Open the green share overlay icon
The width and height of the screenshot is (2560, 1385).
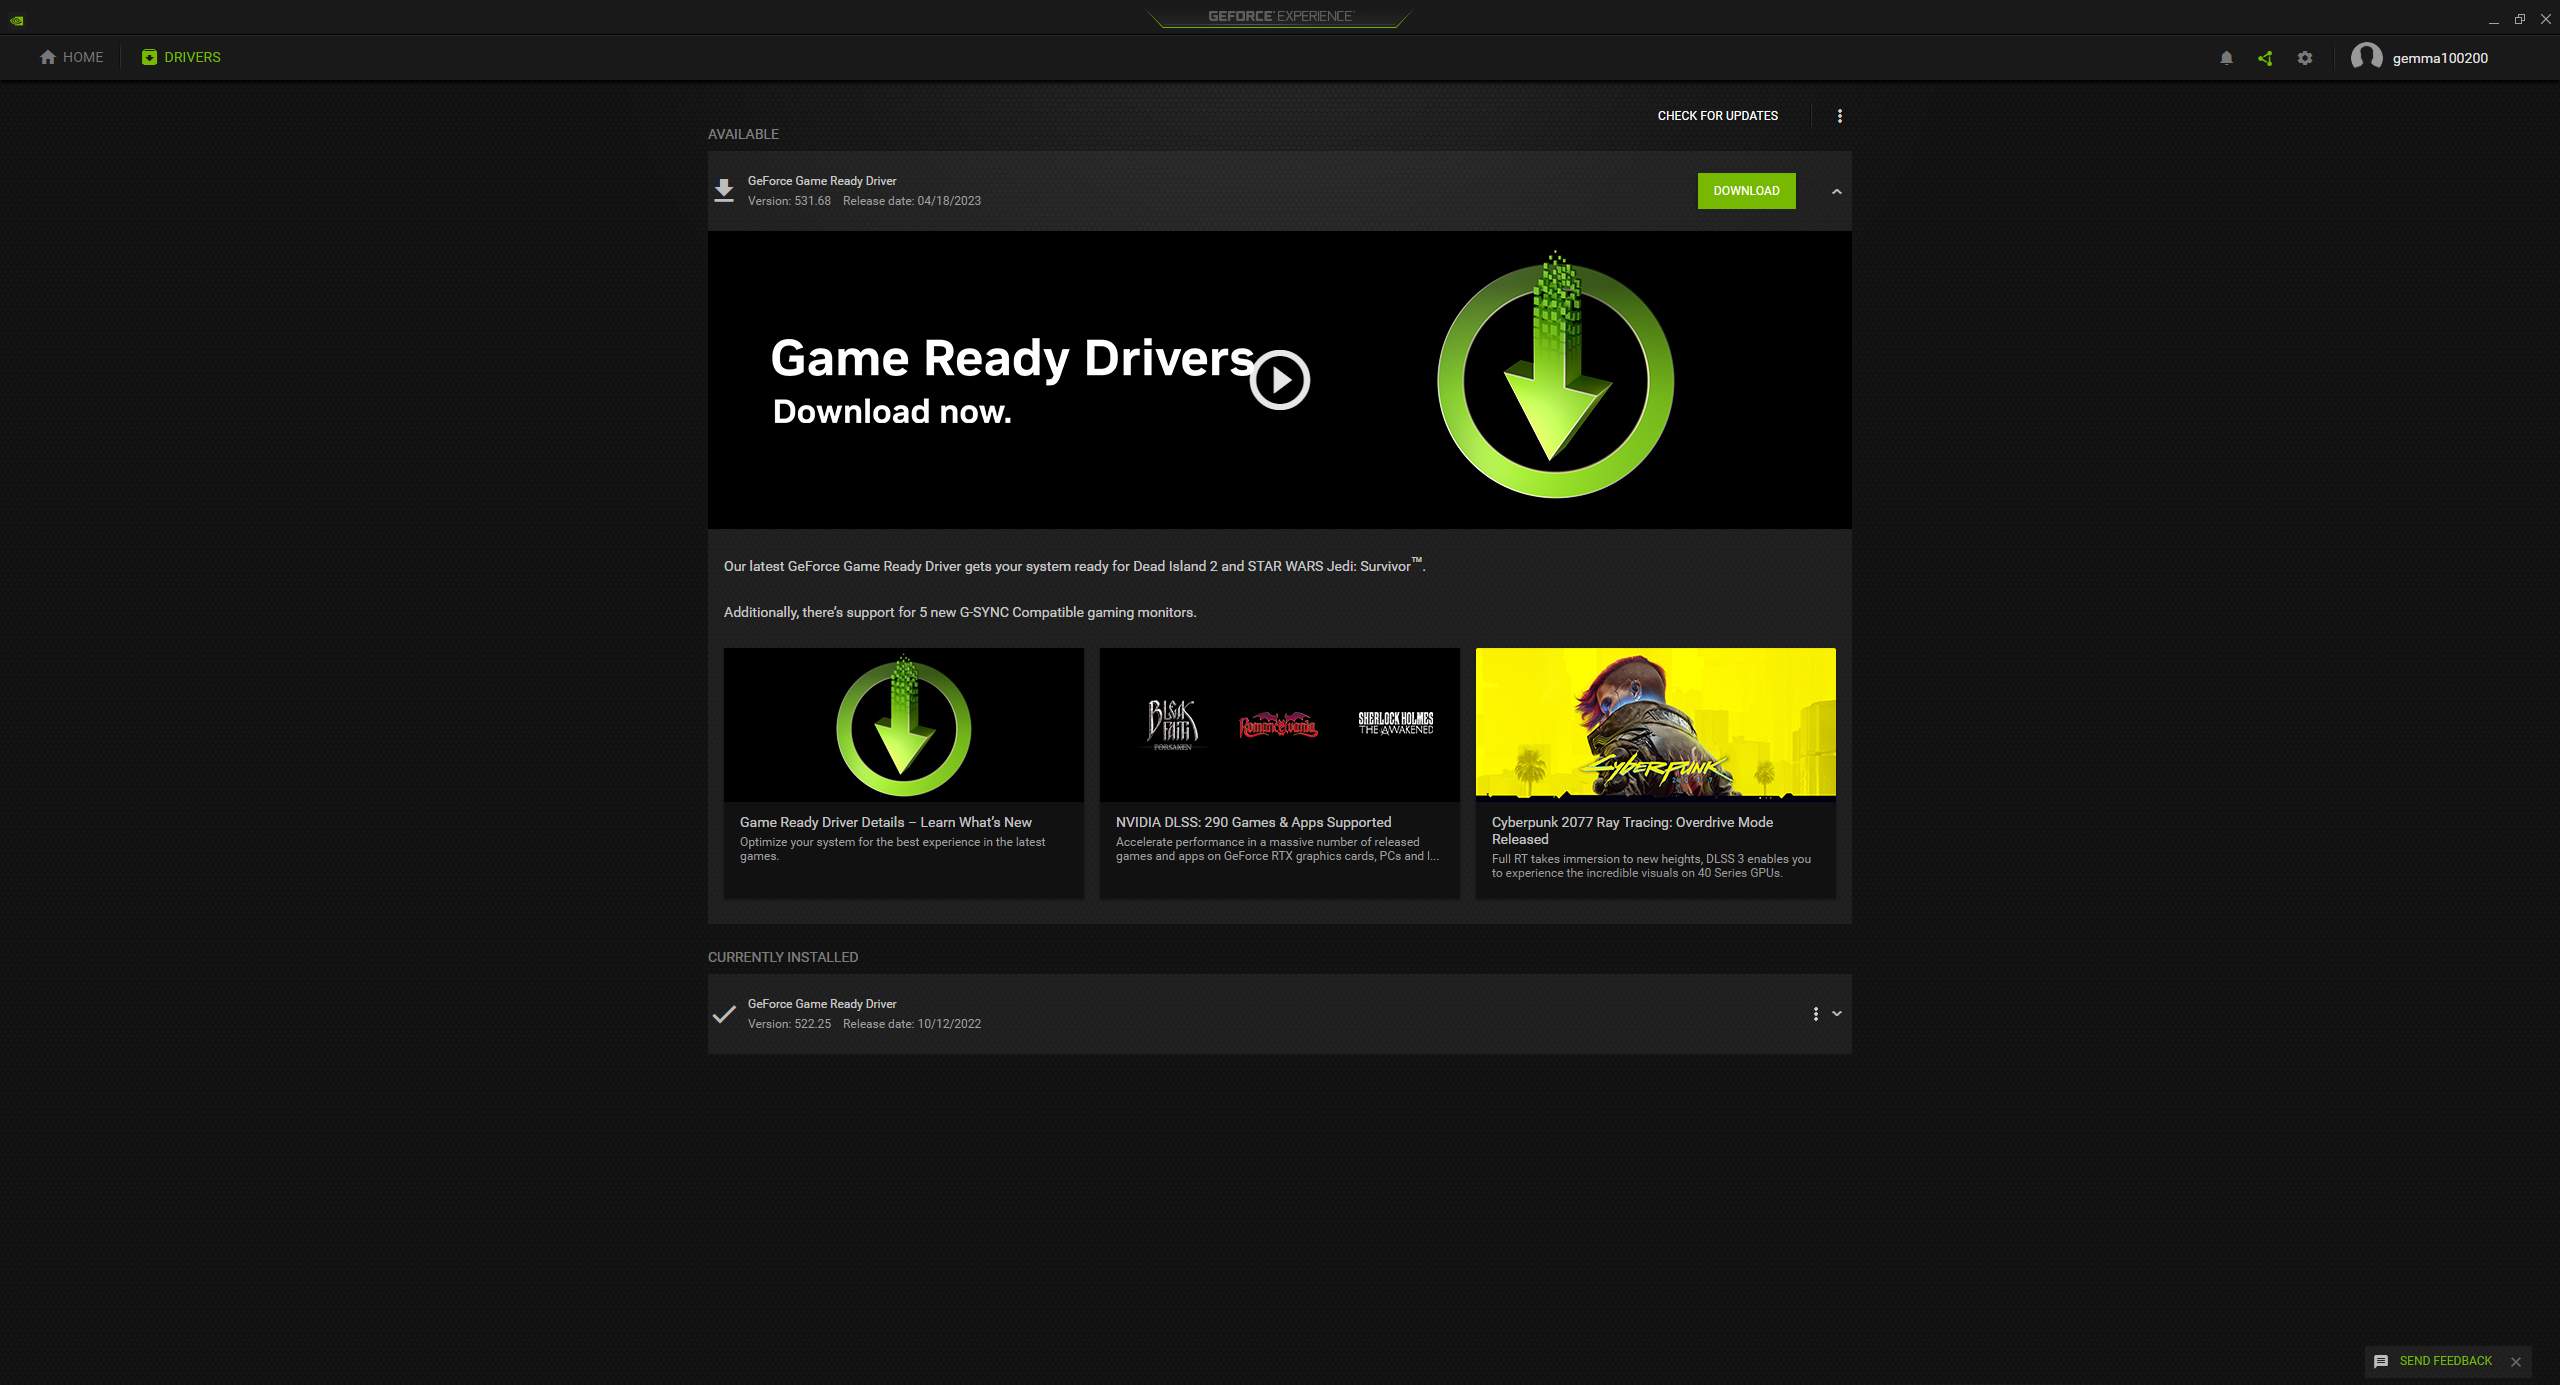point(2265,58)
